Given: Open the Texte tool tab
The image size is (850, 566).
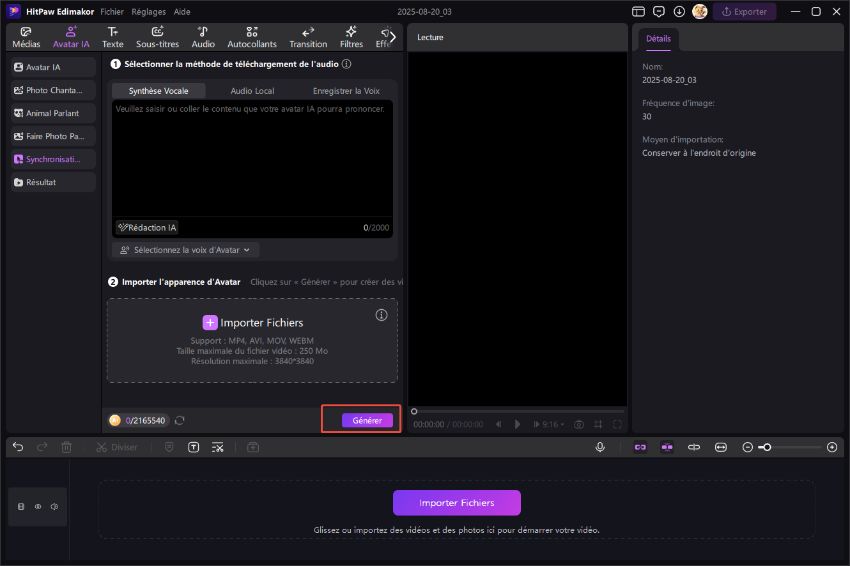Looking at the screenshot, I should (113, 37).
